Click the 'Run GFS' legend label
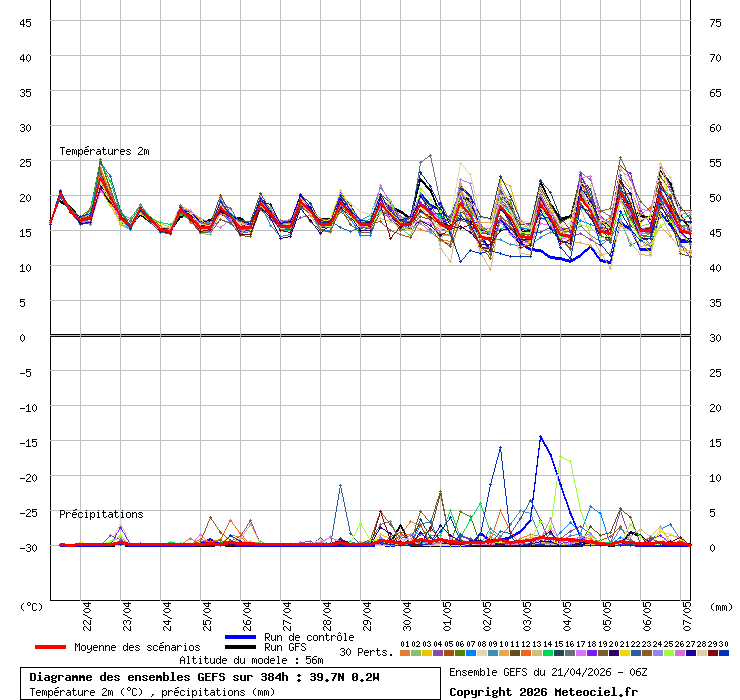The width and height of the screenshot is (740, 700). pos(285,647)
